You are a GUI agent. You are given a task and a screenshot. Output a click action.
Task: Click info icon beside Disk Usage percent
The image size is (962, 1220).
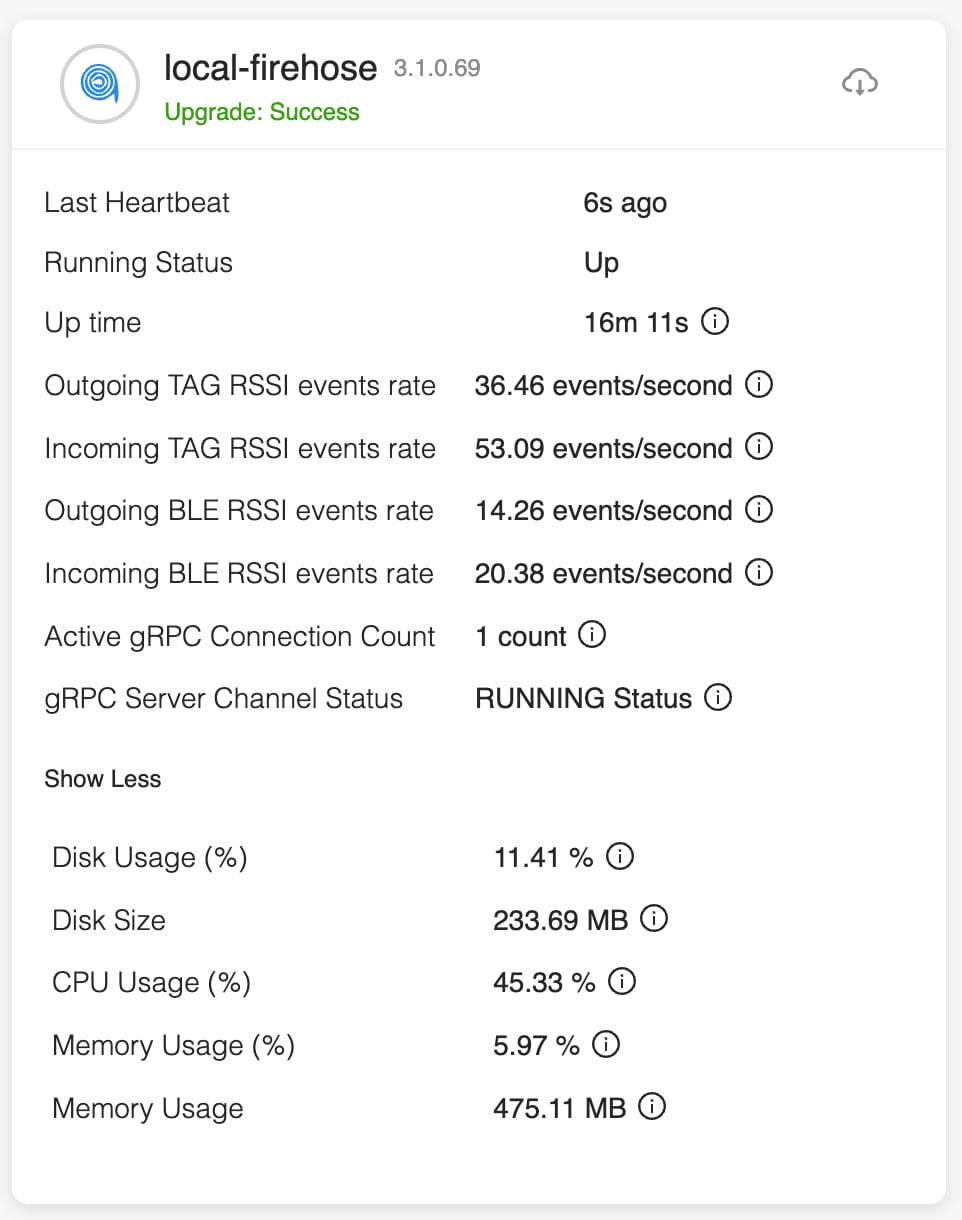(x=621, y=856)
